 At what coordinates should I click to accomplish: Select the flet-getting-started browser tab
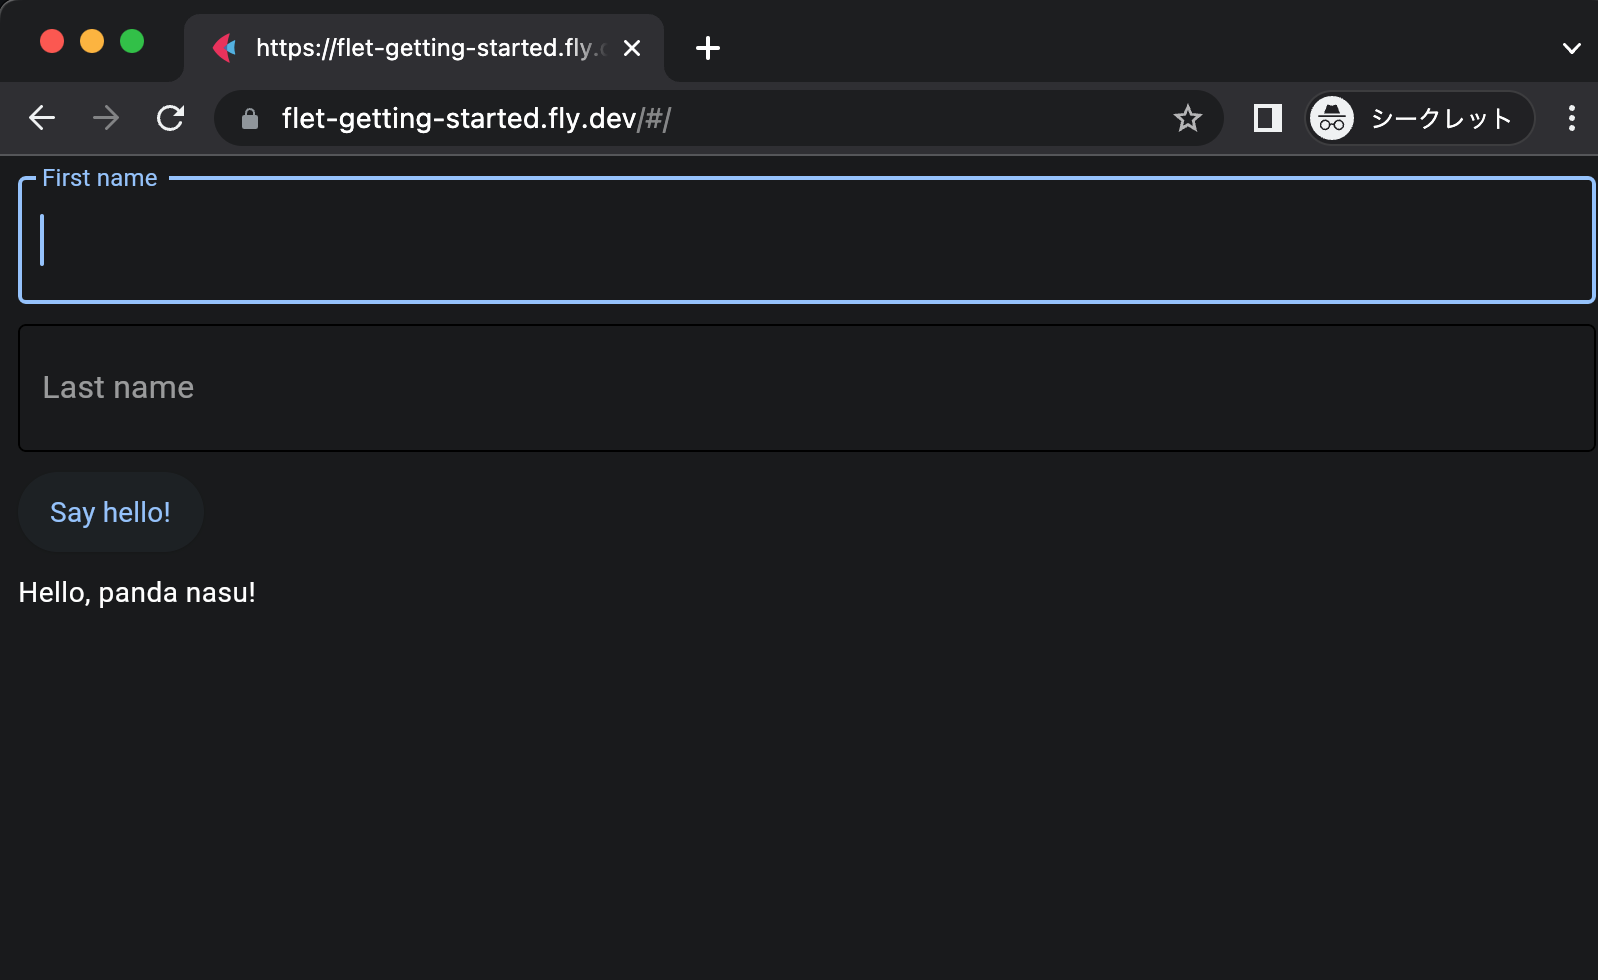[420, 48]
